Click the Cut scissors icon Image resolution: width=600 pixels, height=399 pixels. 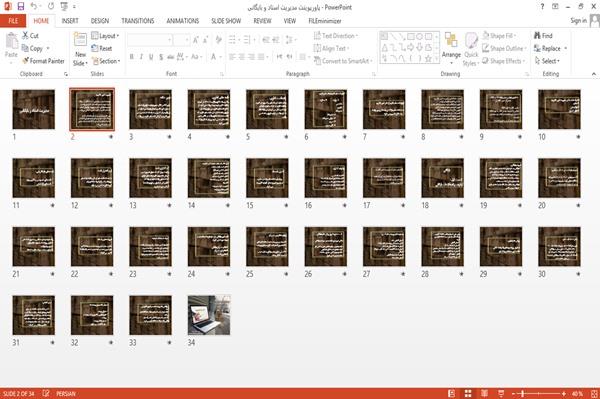coord(25,36)
